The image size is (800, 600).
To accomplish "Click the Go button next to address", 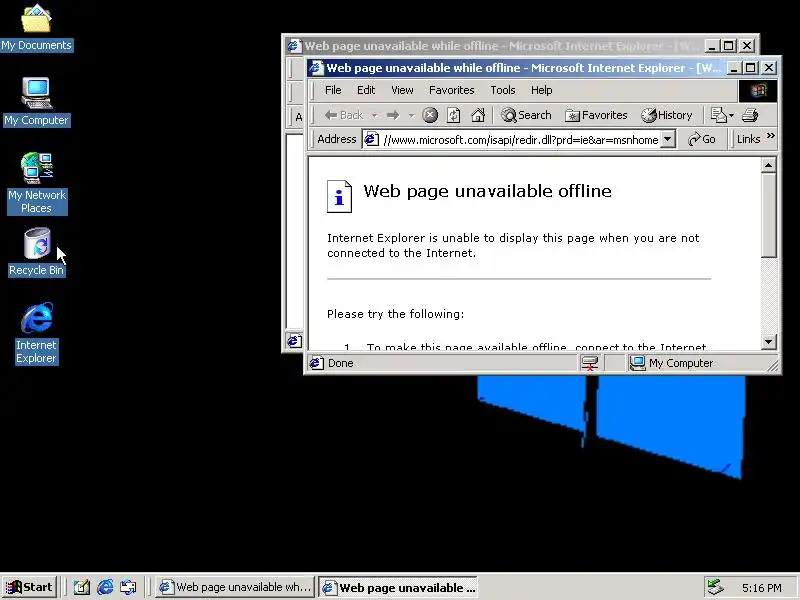I will point(702,139).
